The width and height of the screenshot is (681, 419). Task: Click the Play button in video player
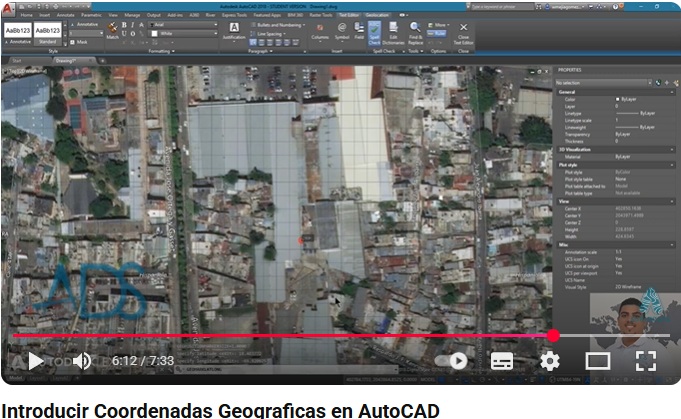(35, 361)
